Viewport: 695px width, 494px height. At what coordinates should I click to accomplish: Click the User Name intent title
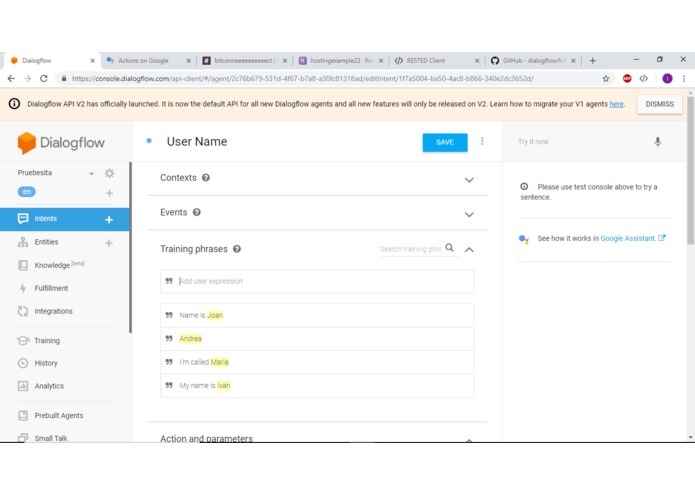tap(197, 142)
